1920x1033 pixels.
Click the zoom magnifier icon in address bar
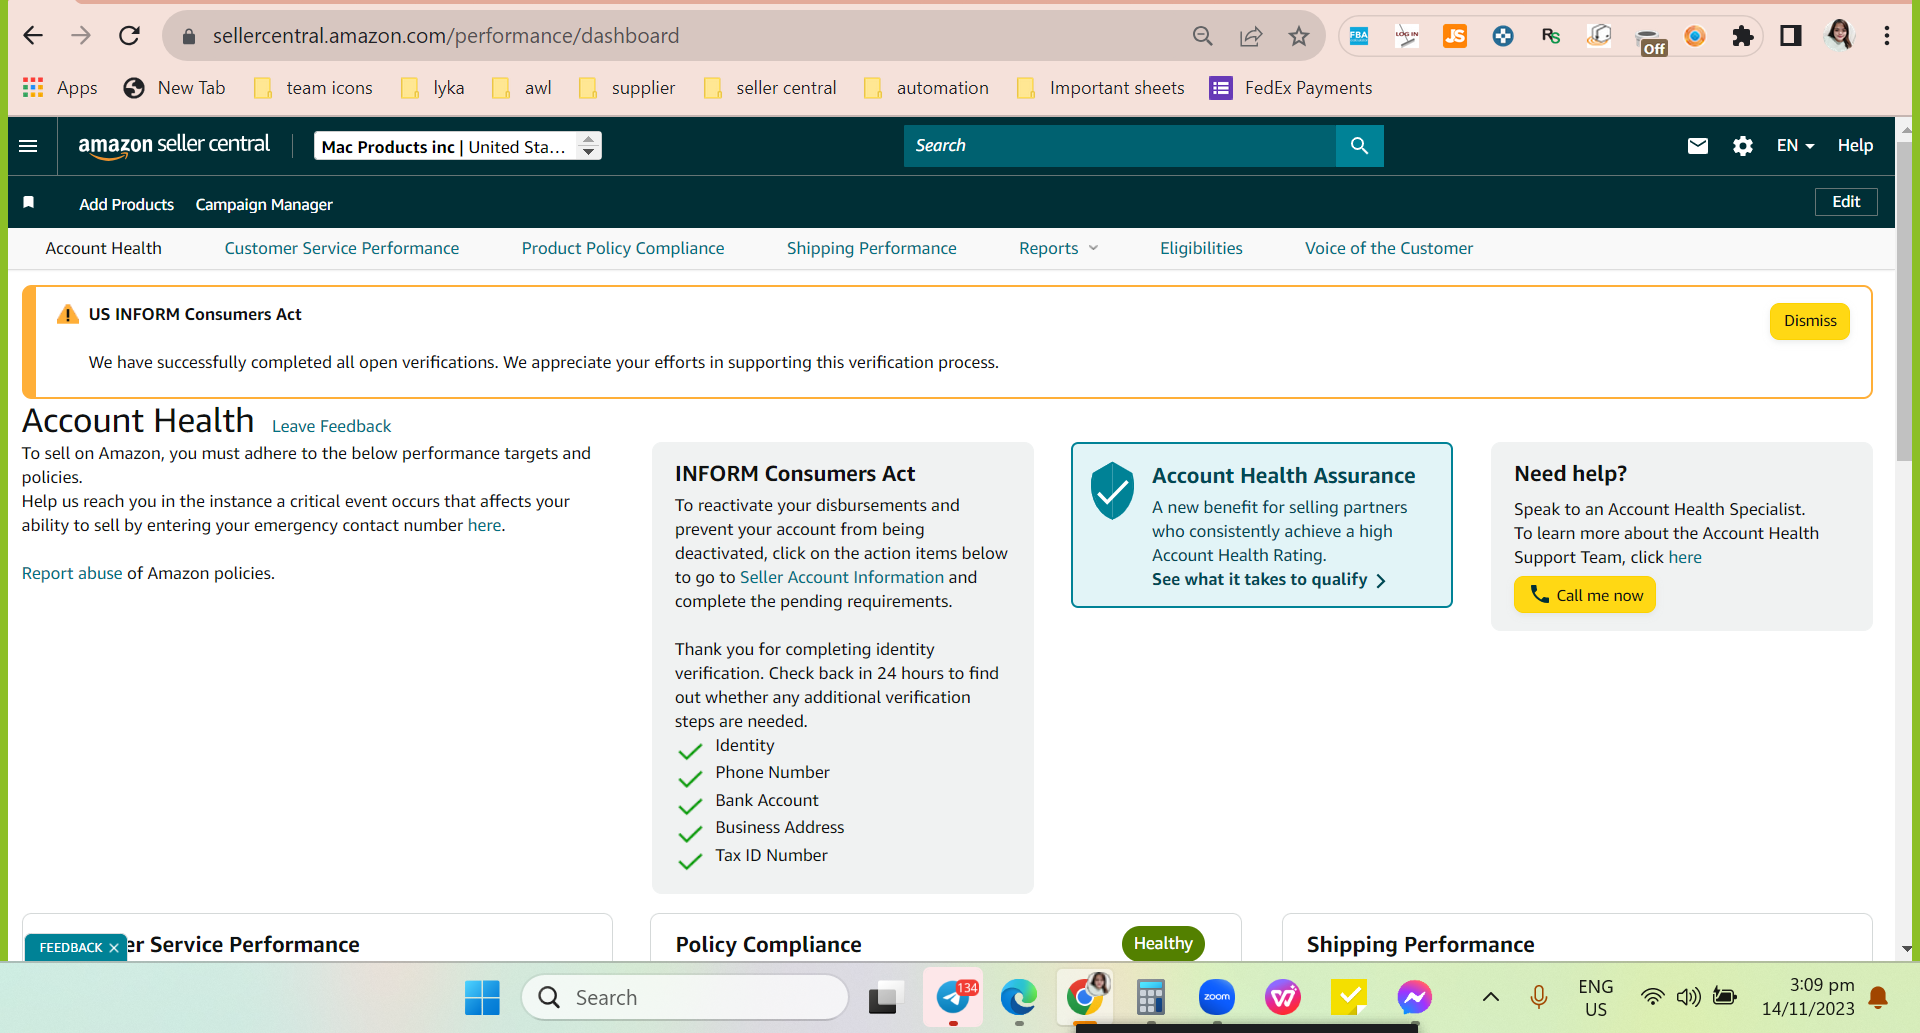click(1202, 37)
